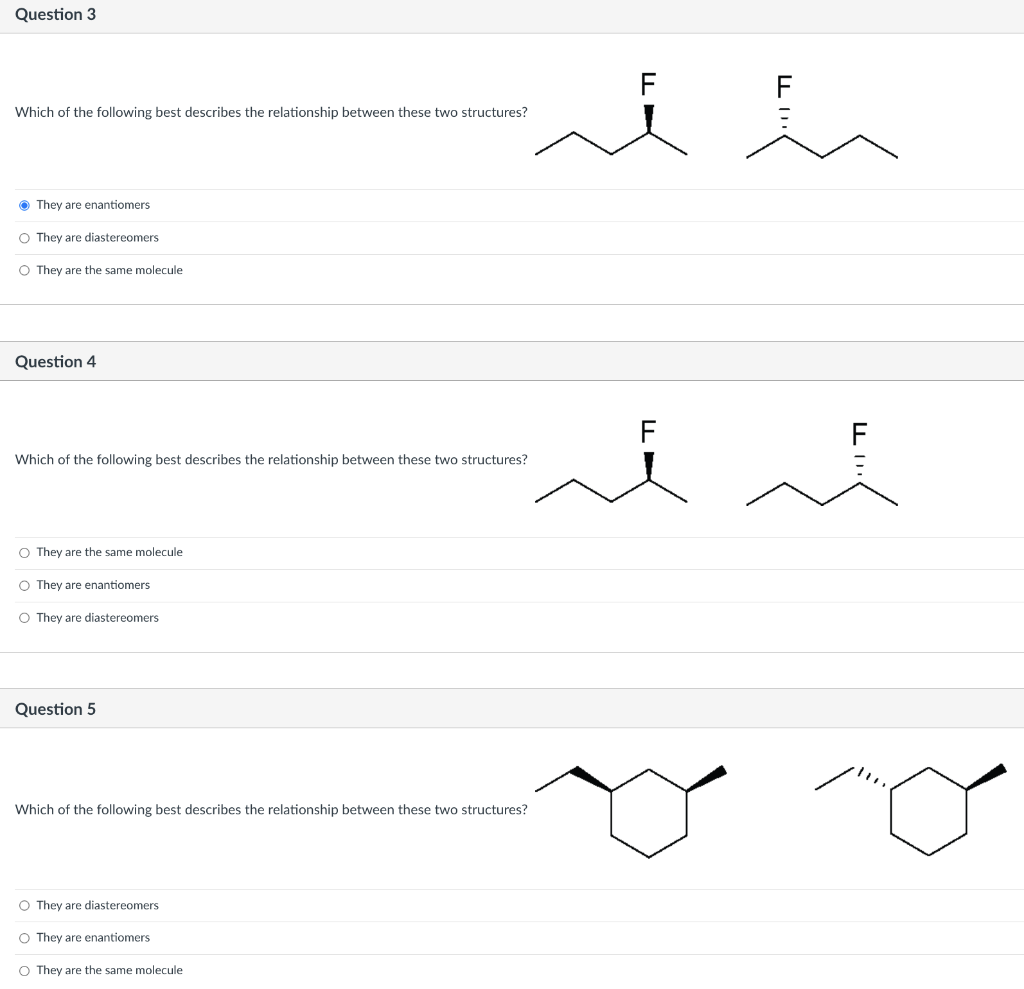
Task: Click Question 4's dashed-bond fluorine structure
Action: coord(822,463)
